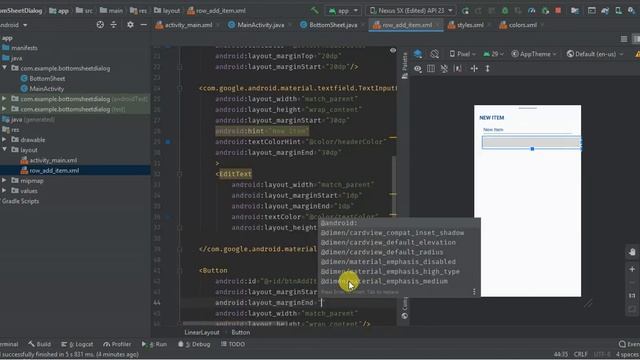Open the SDK Manager icon
640x360 pixels.
pyautogui.click(x=632, y=11)
